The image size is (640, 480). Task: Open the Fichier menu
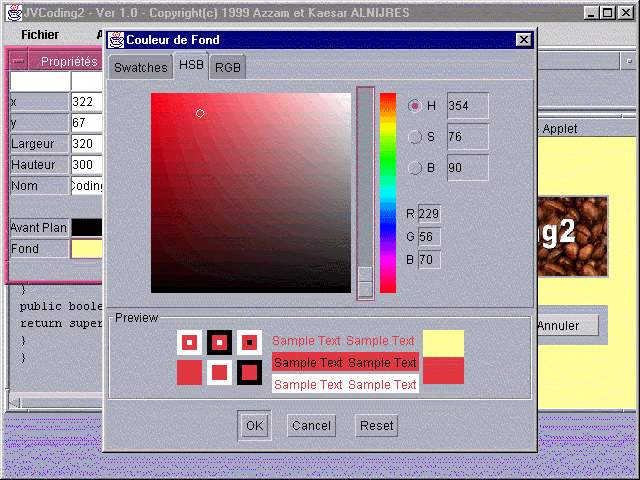click(x=40, y=35)
